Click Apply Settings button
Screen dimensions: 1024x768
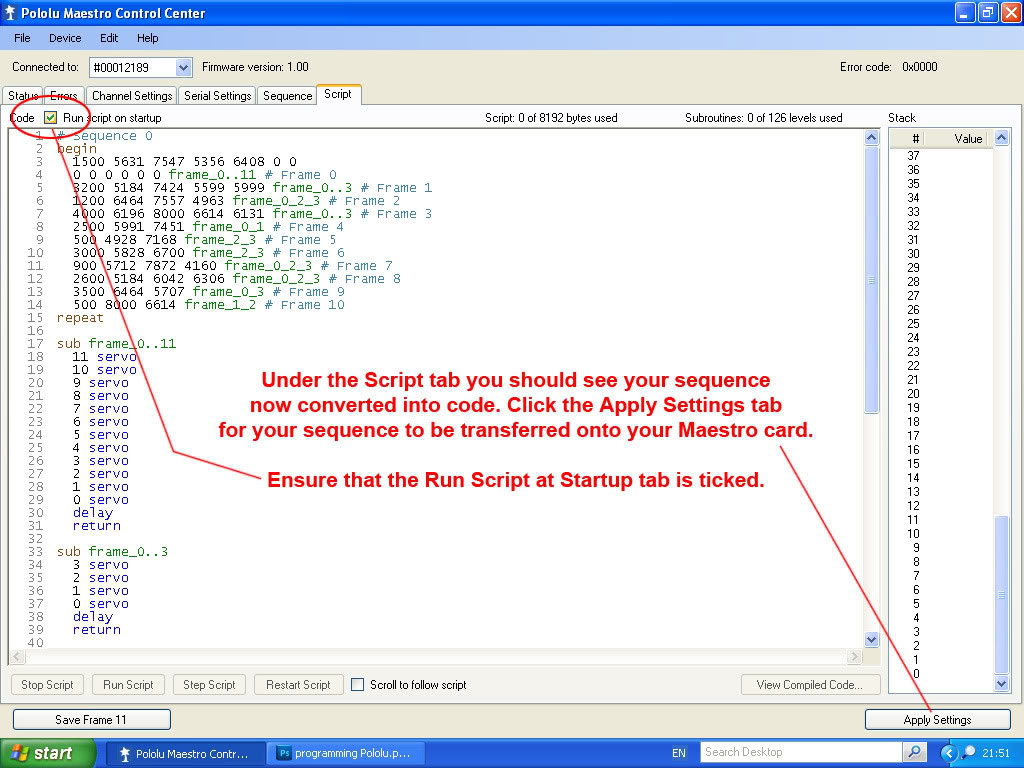[x=937, y=720]
